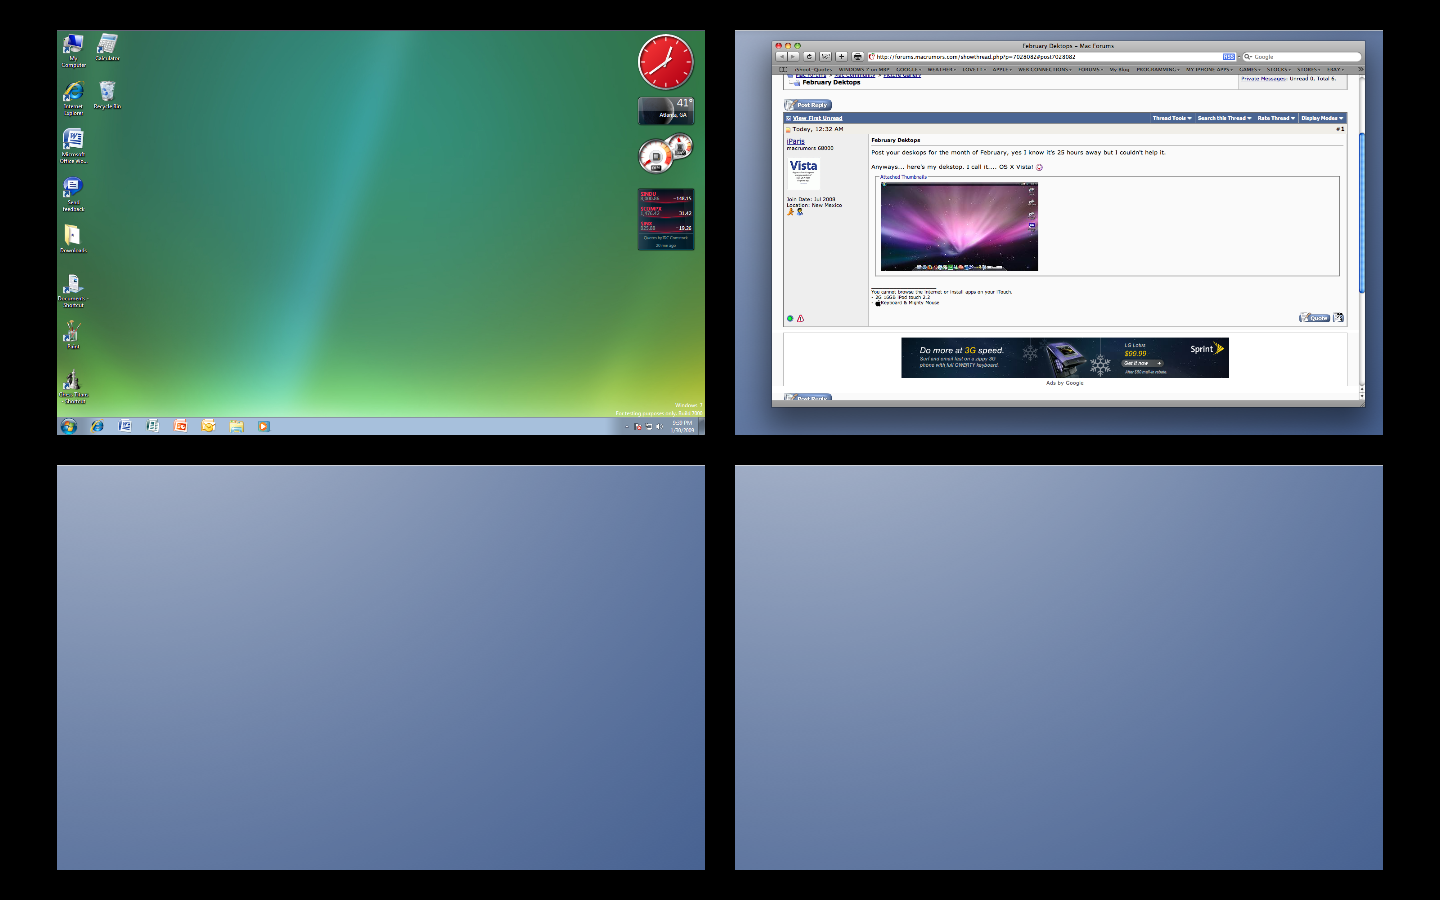This screenshot has width=1440, height=900.
Task: Open the MY IPHONE APPS bookmarks folder
Action: [x=1208, y=69]
